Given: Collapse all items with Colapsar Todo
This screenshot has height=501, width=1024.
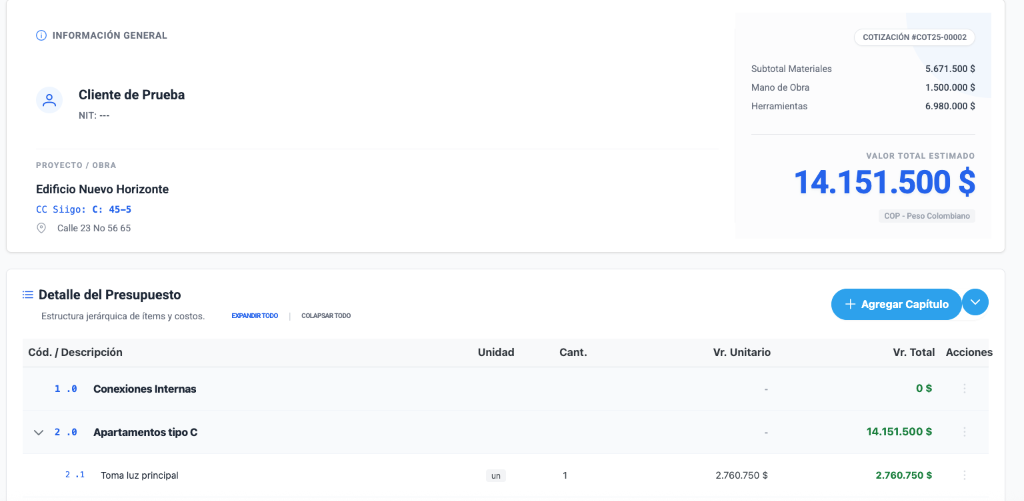Looking at the screenshot, I should (326, 316).
